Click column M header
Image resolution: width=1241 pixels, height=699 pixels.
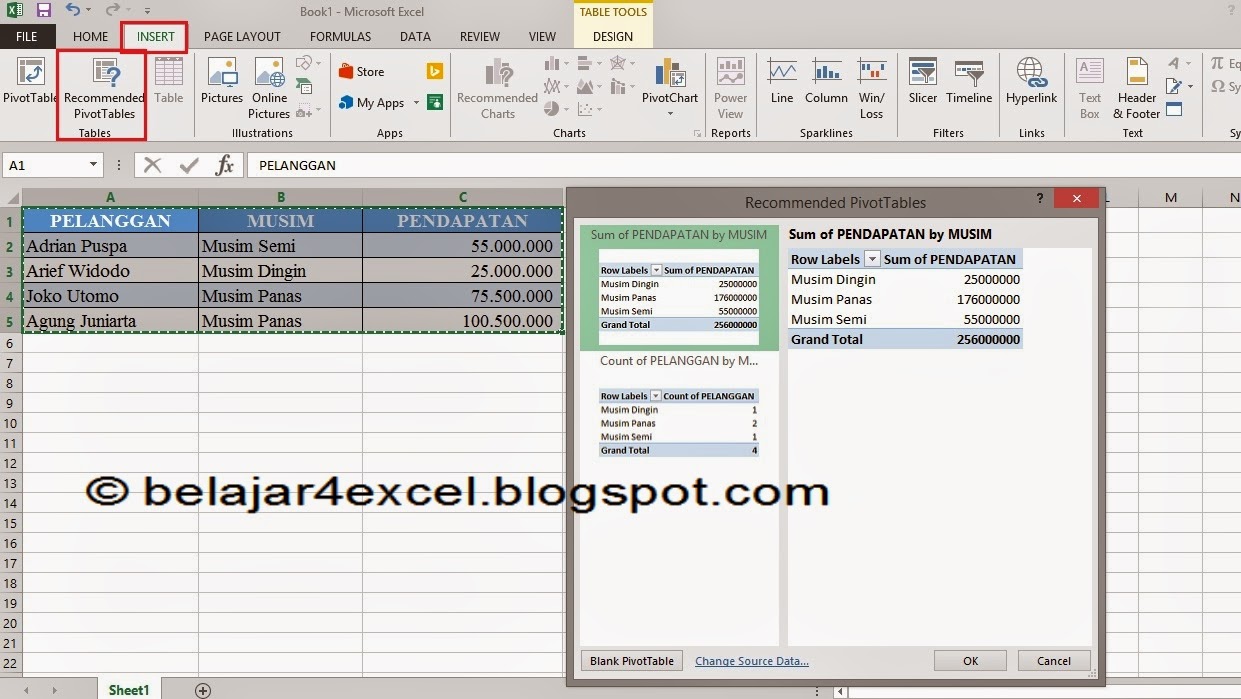tap(1171, 198)
